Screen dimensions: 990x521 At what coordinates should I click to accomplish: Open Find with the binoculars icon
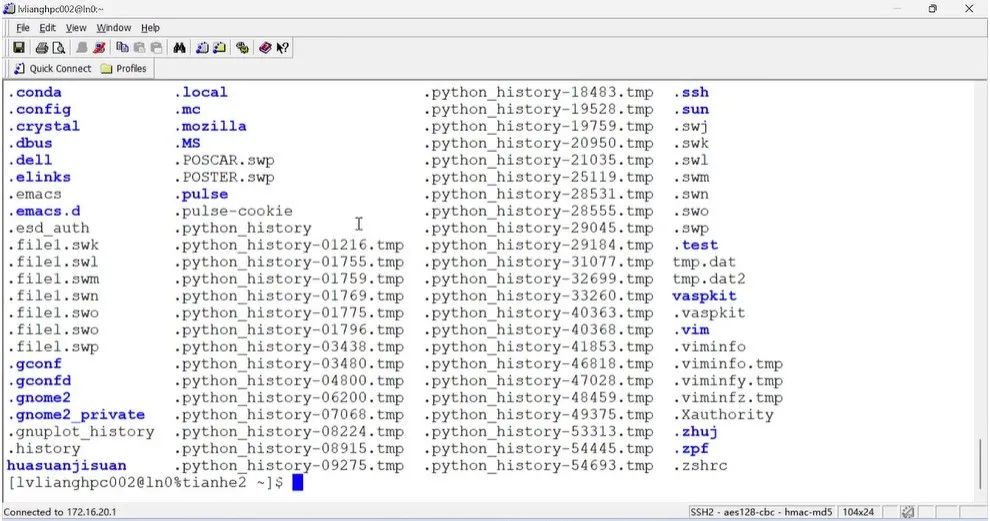[179, 48]
